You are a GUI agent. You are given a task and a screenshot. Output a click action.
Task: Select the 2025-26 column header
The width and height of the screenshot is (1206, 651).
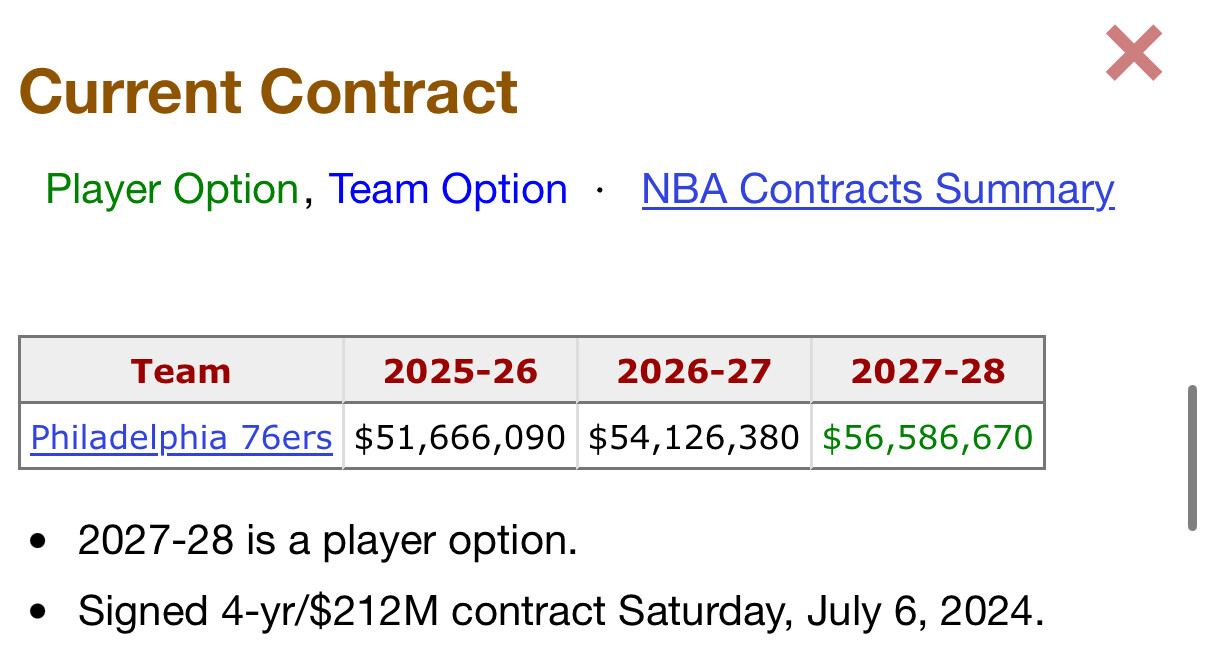pyautogui.click(x=460, y=371)
